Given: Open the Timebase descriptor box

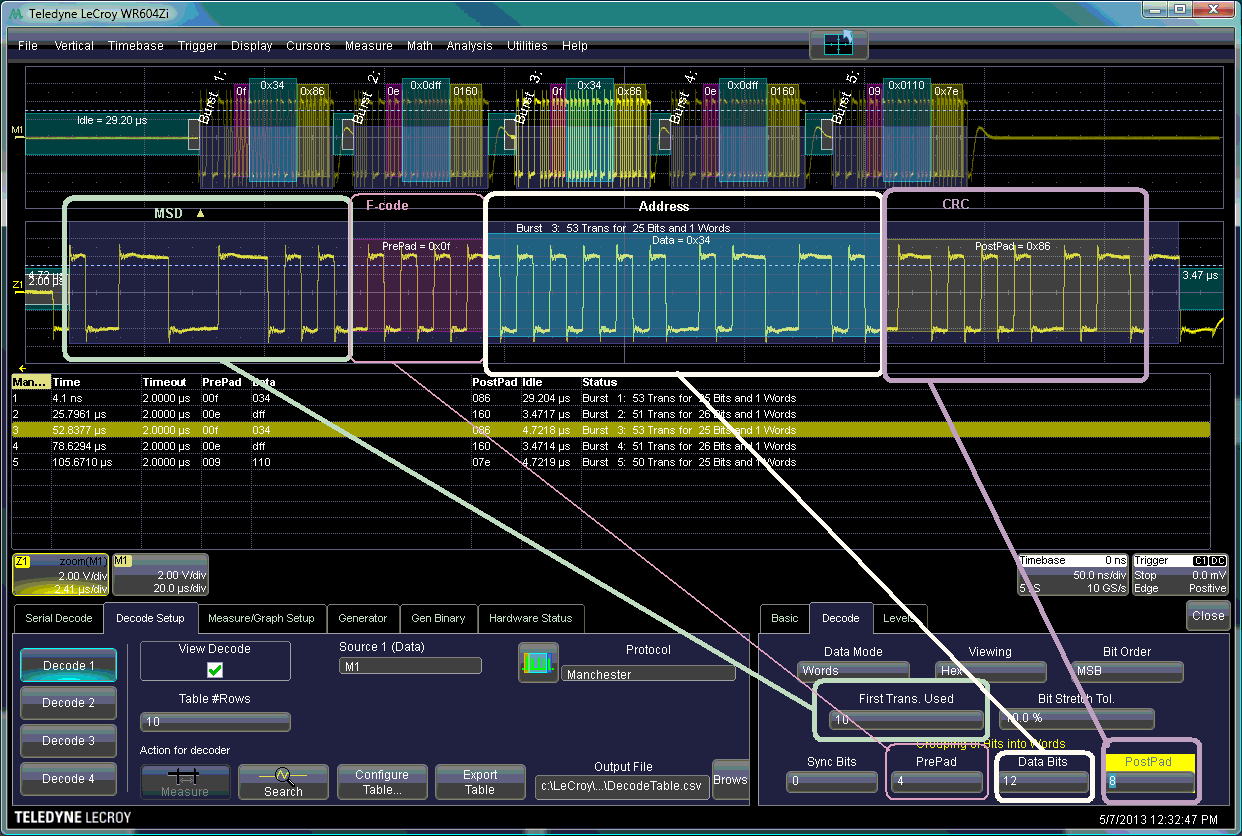Looking at the screenshot, I should coord(1072,574).
